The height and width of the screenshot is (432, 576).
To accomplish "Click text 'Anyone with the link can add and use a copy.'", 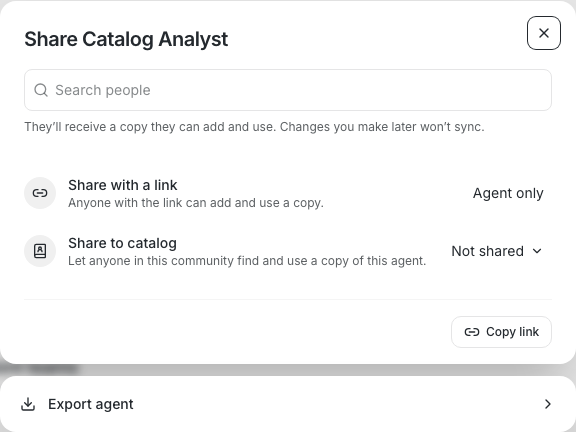I will click(196, 203).
